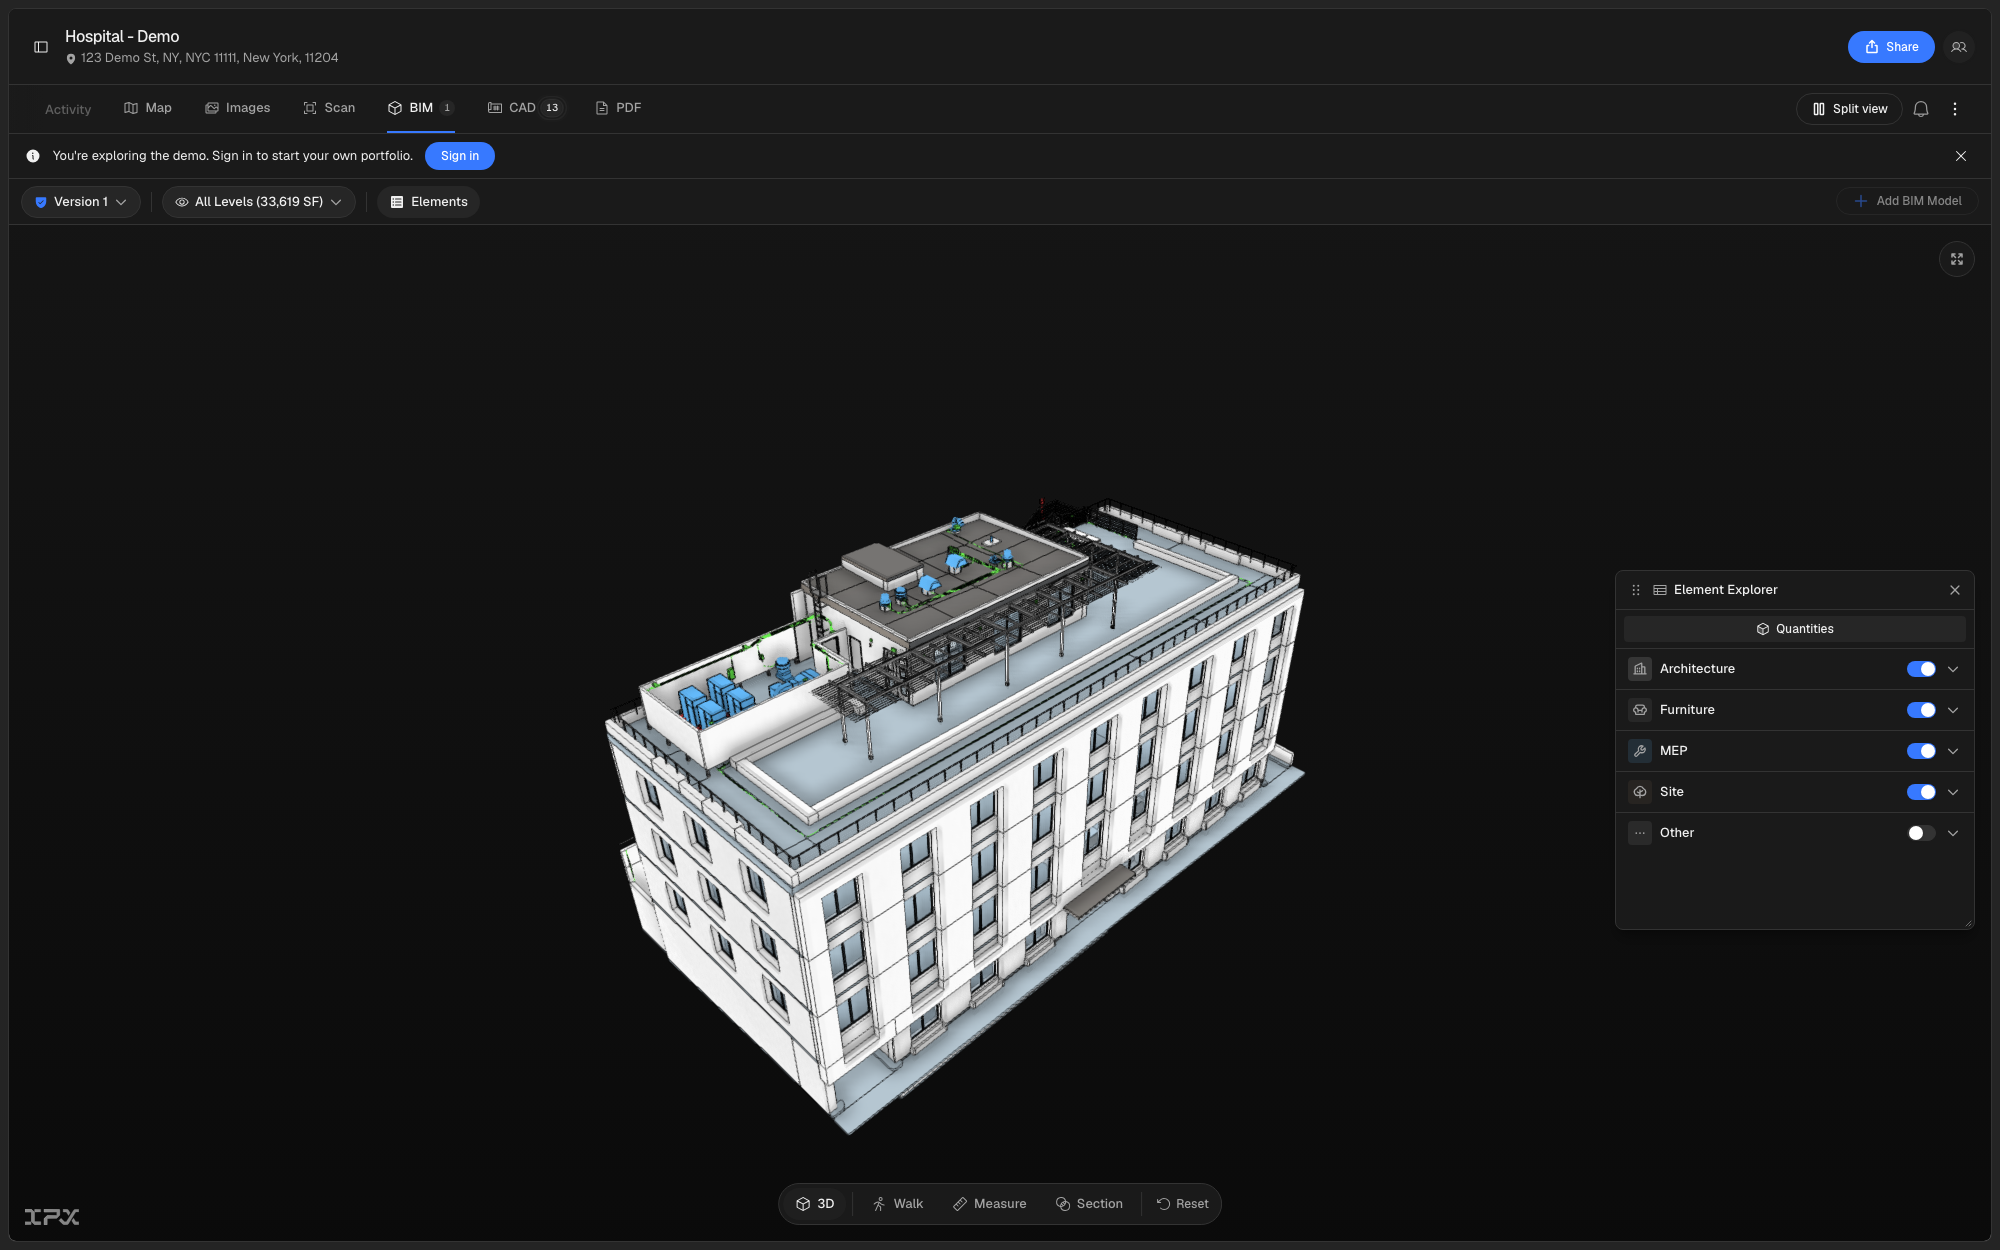The width and height of the screenshot is (2000, 1250).
Task: Switch to the PDF tab
Action: click(x=619, y=108)
